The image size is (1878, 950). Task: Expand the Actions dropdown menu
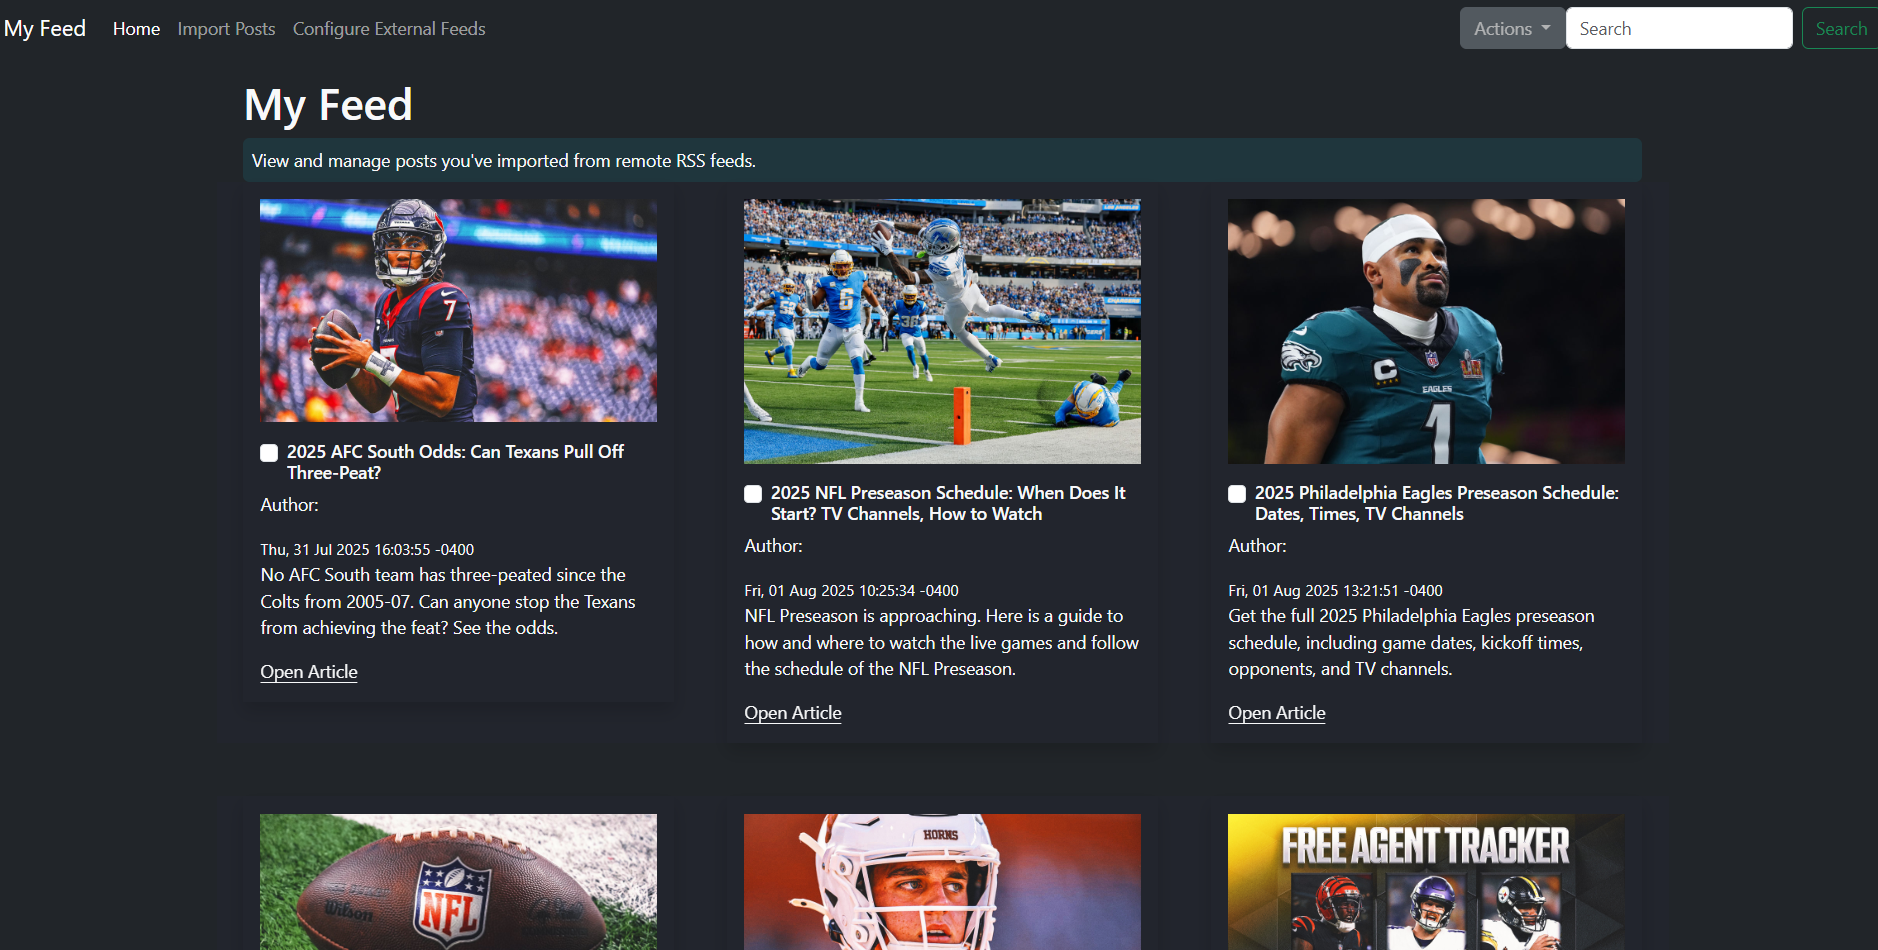1511,29
